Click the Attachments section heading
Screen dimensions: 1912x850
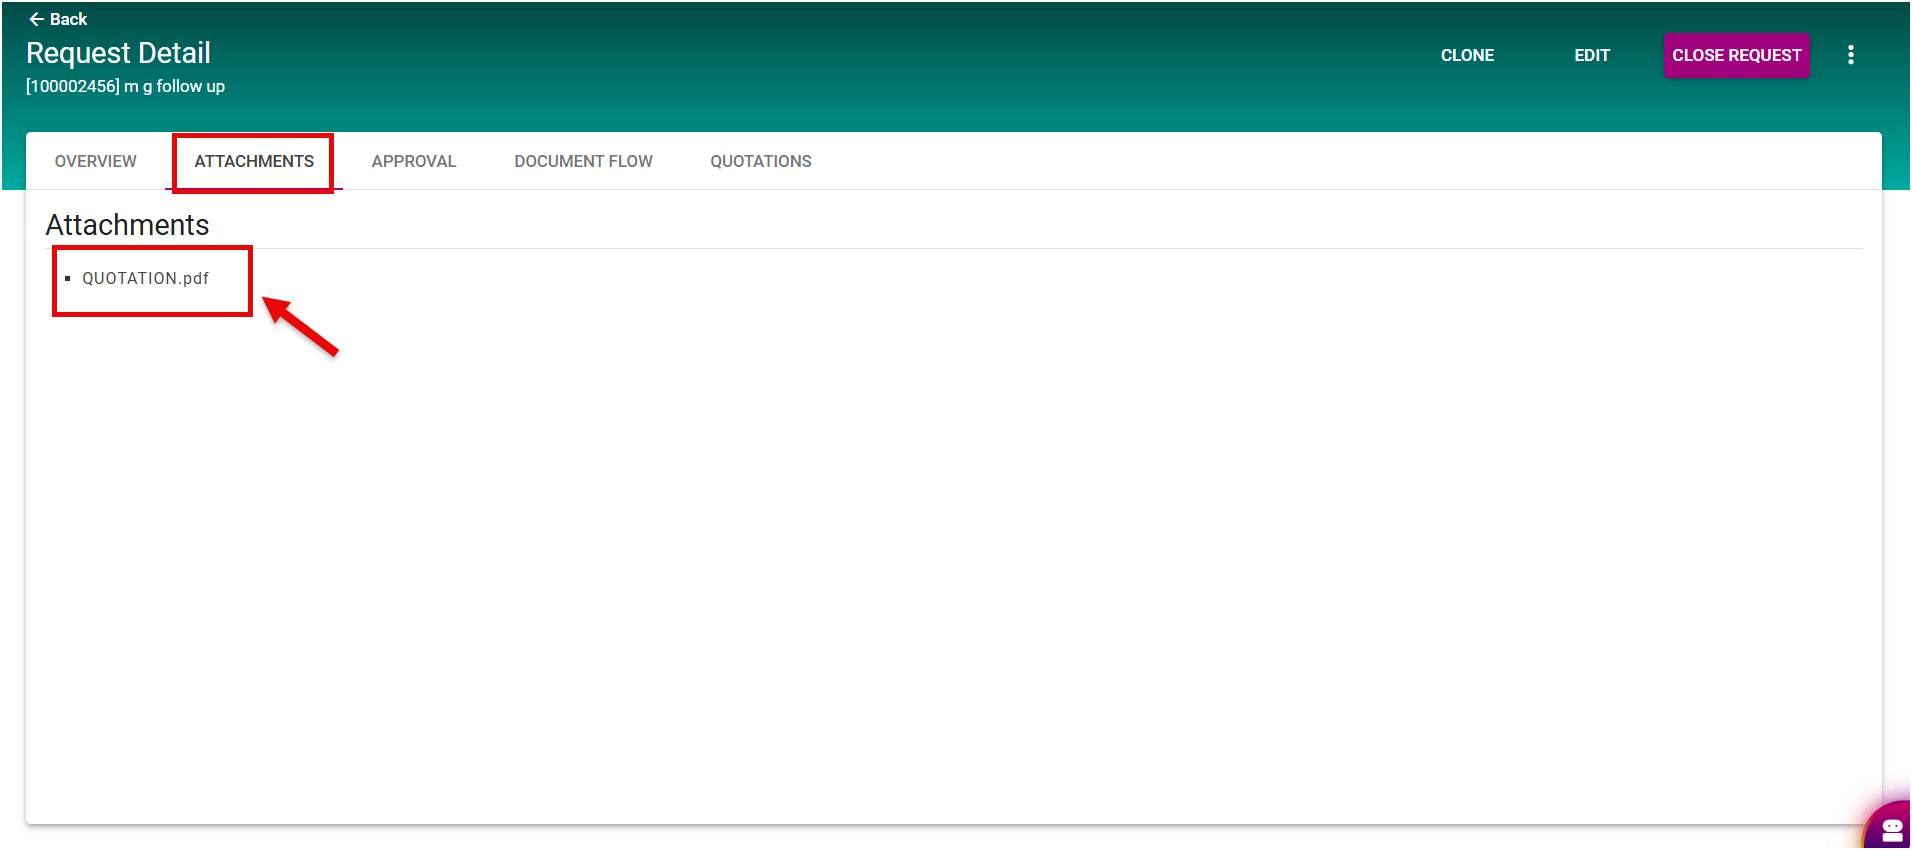point(127,225)
